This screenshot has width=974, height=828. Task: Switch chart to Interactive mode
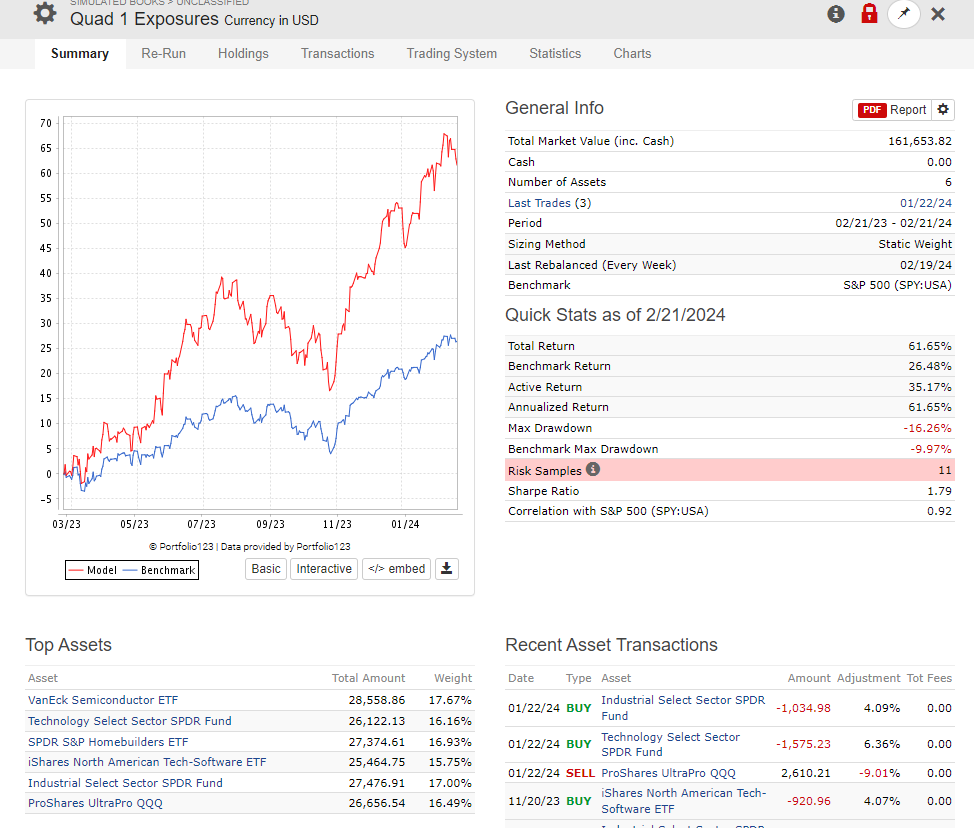point(324,568)
